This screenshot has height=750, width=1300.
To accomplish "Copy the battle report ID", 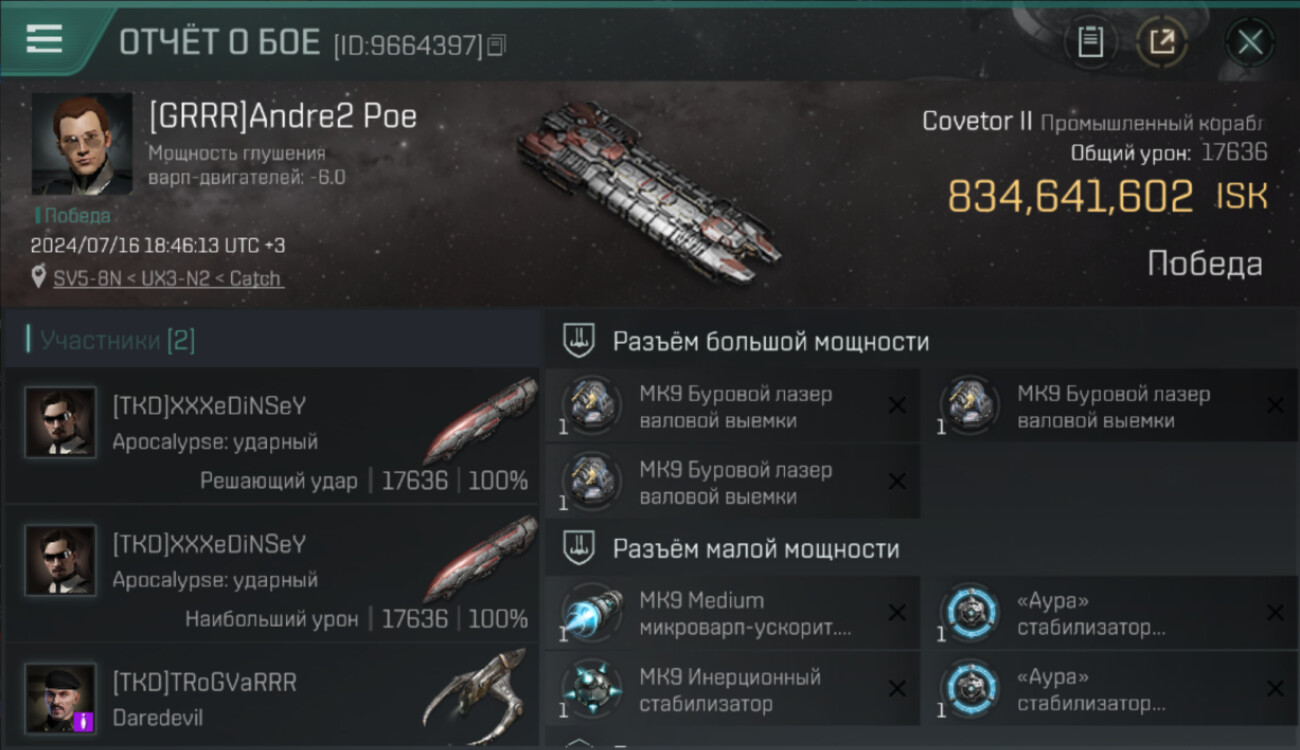I will point(498,45).
